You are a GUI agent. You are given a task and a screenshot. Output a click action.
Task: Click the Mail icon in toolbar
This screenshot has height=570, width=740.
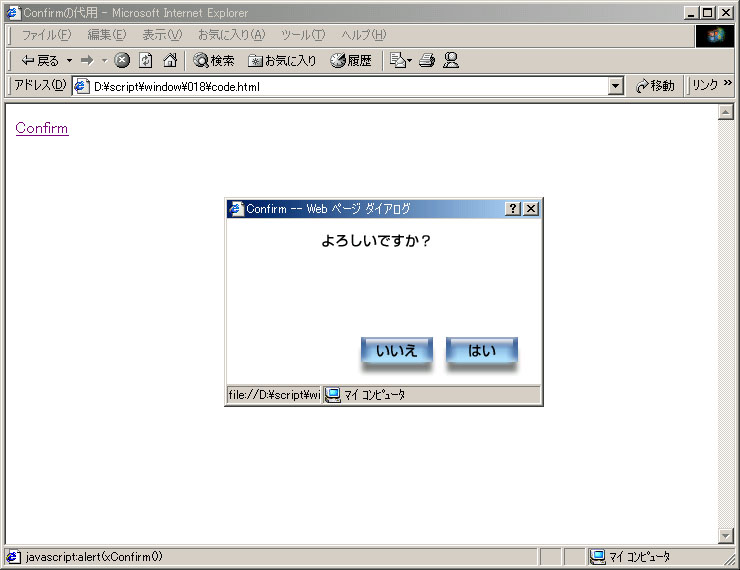tap(400, 60)
